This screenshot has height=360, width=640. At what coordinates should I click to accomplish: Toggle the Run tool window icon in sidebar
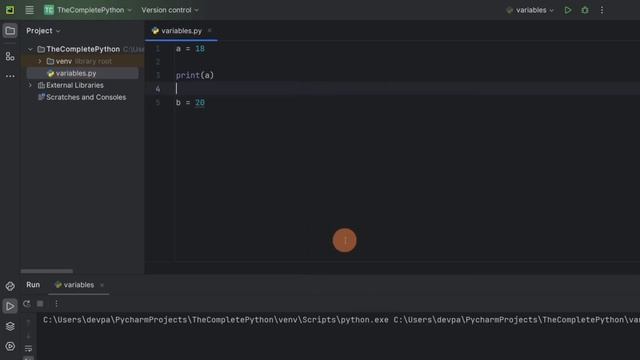[10, 306]
